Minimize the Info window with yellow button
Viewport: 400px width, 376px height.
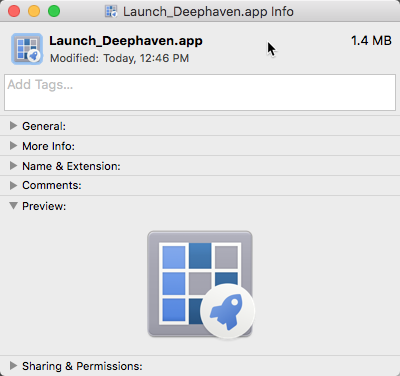(34, 11)
